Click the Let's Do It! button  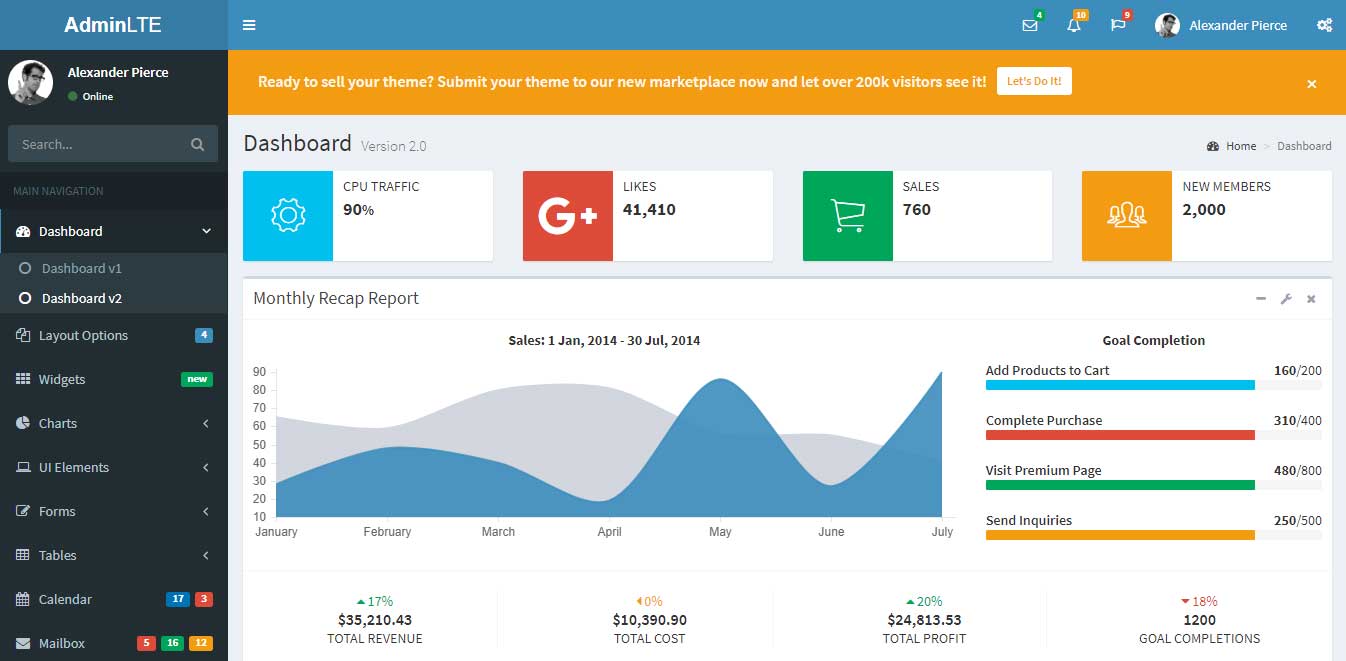pyautogui.click(x=1034, y=81)
